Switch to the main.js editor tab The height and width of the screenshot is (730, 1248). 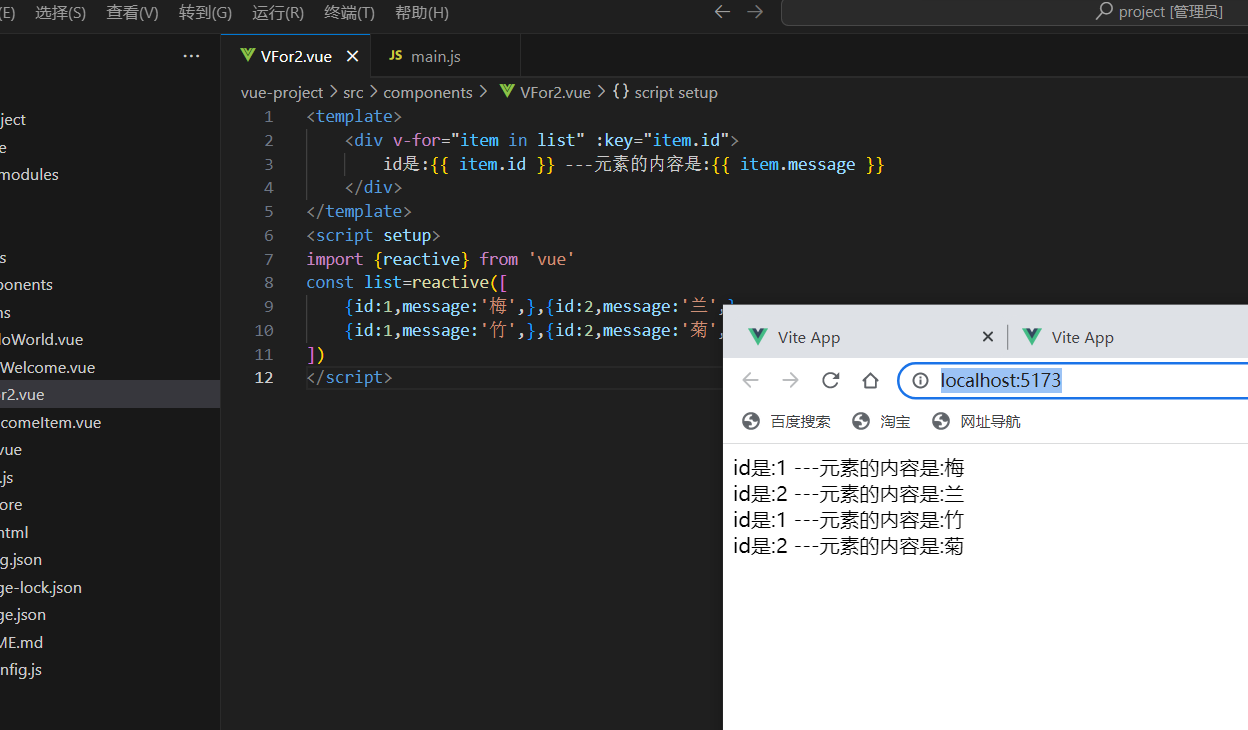coord(445,57)
